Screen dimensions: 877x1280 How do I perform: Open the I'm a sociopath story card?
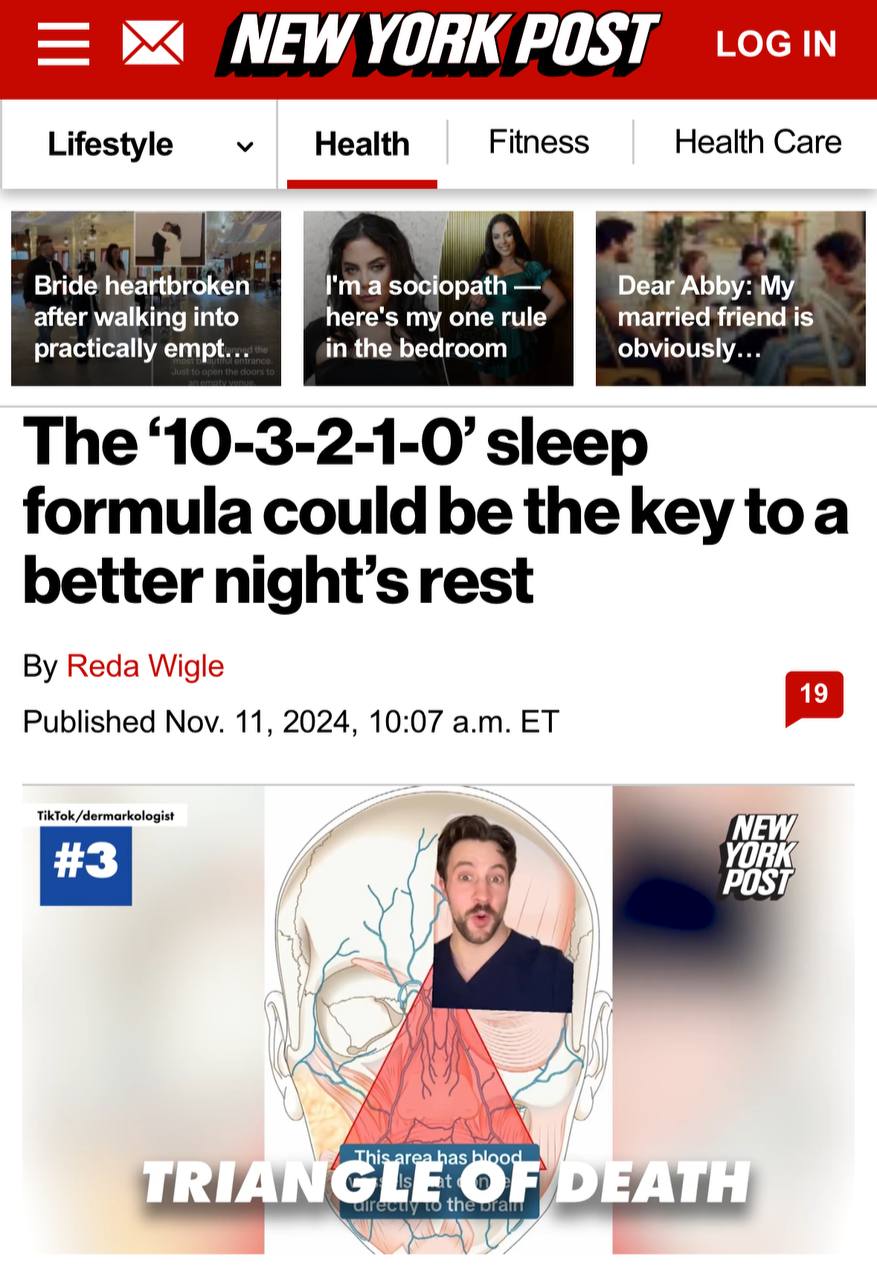tap(438, 298)
